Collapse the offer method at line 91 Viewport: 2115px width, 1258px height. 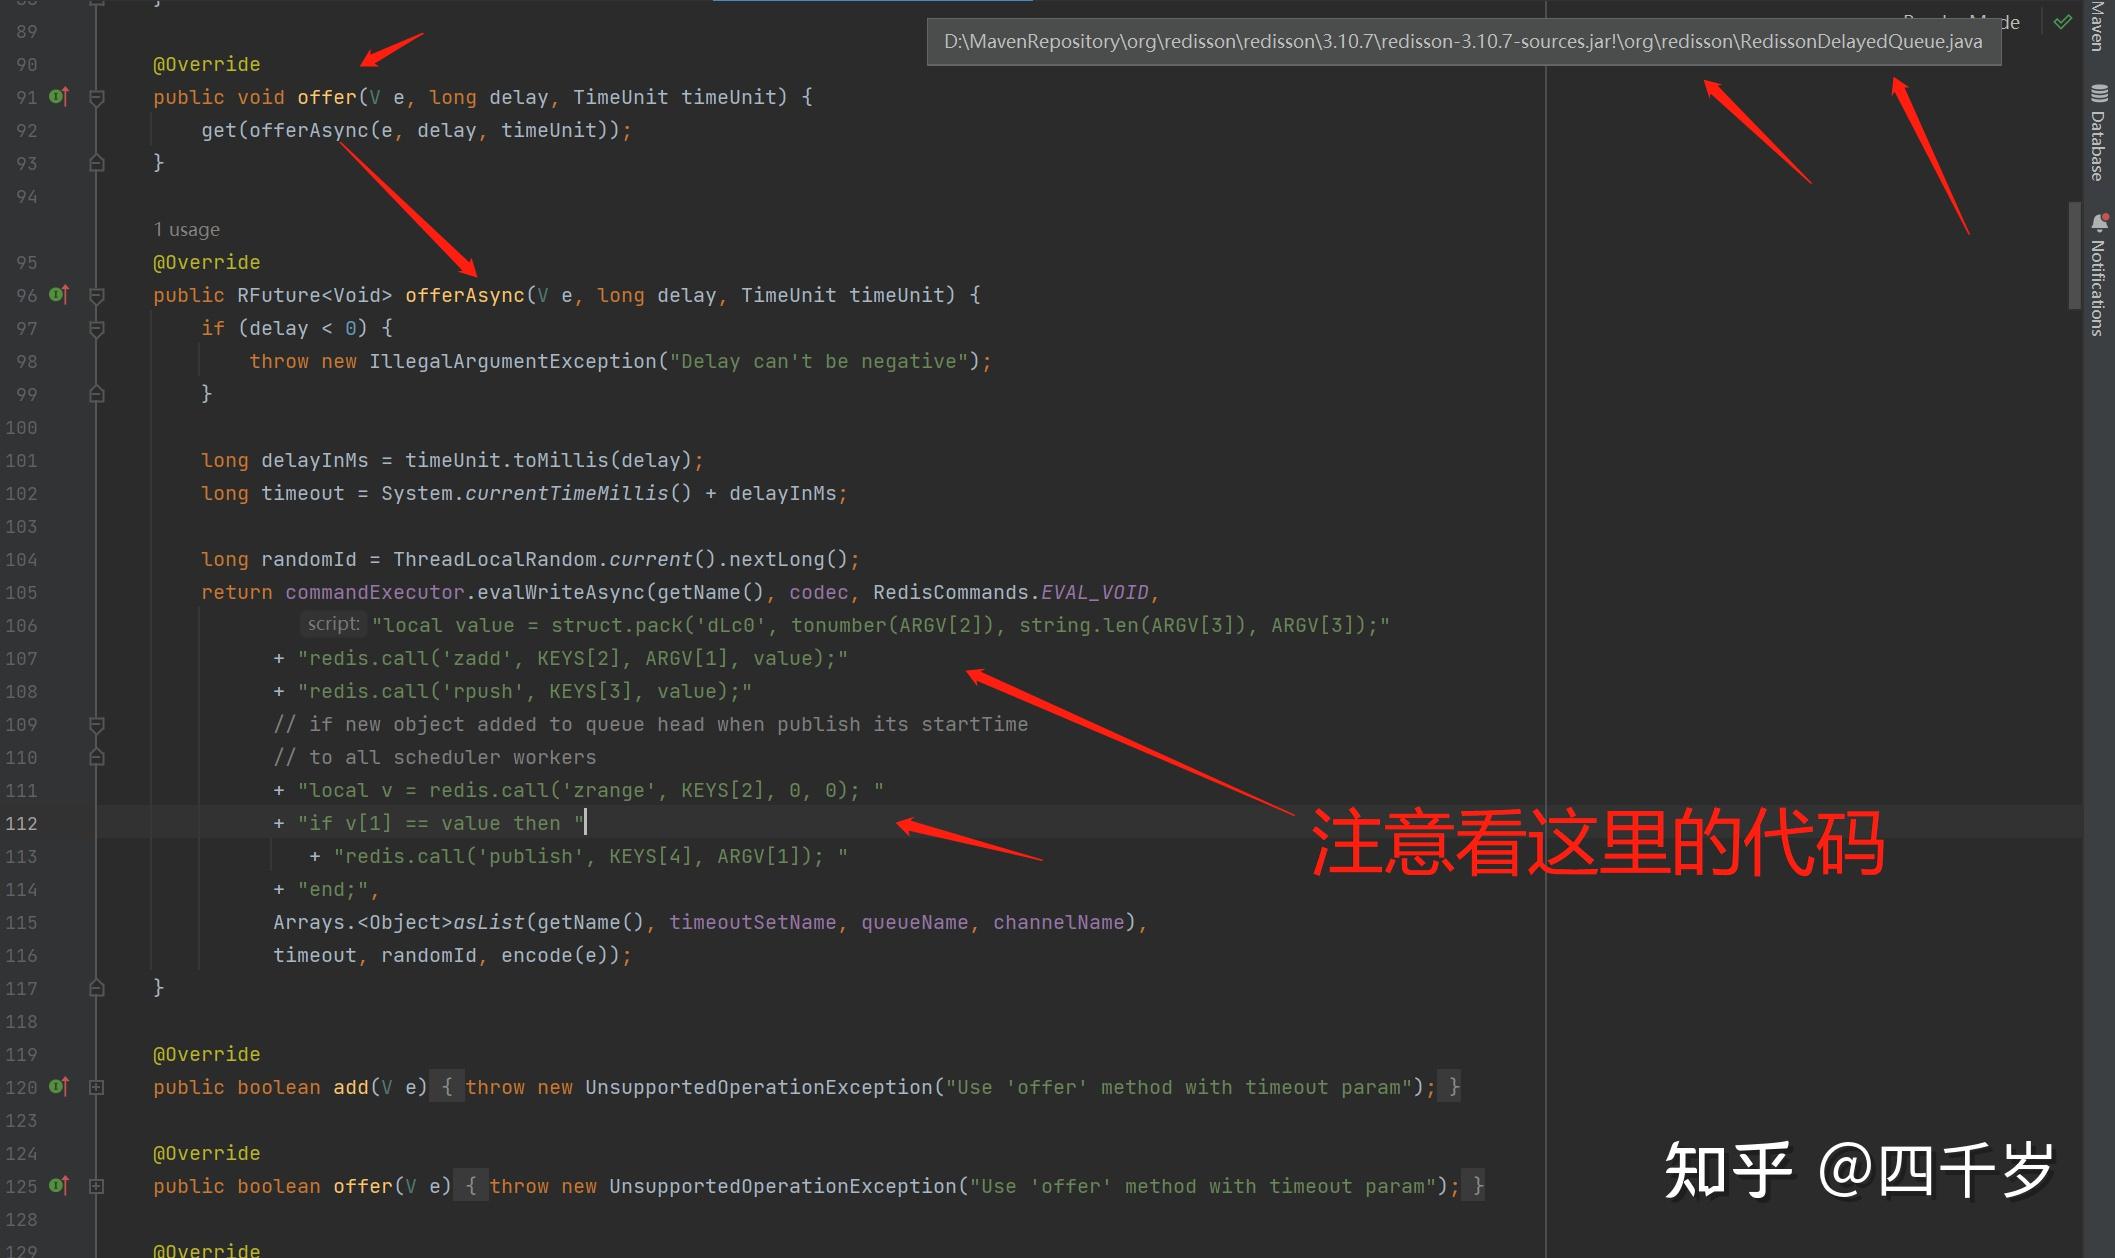click(97, 98)
